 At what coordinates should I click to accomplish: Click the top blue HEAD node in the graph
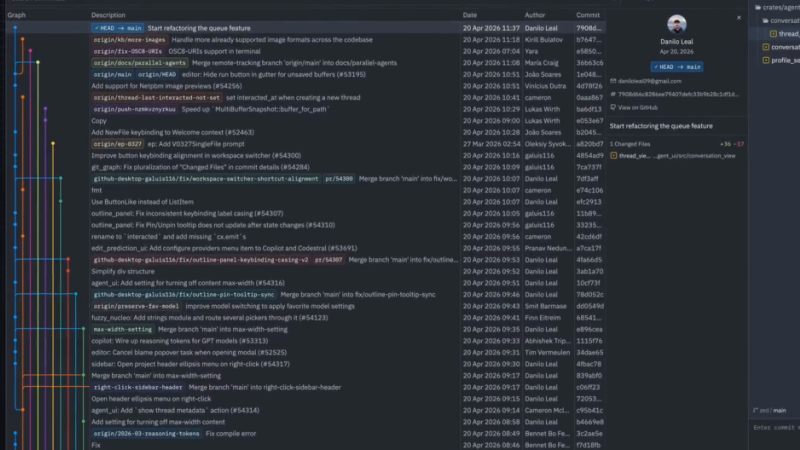(x=15, y=28)
